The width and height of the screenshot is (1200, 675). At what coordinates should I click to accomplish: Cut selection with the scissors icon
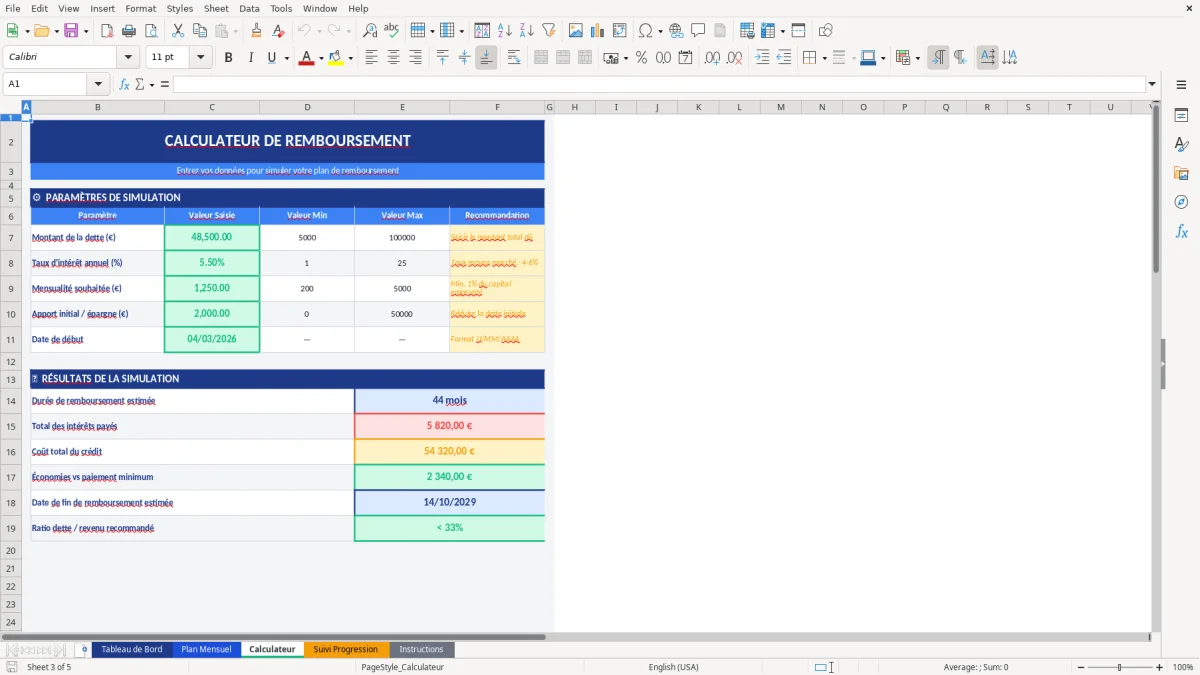(x=177, y=30)
